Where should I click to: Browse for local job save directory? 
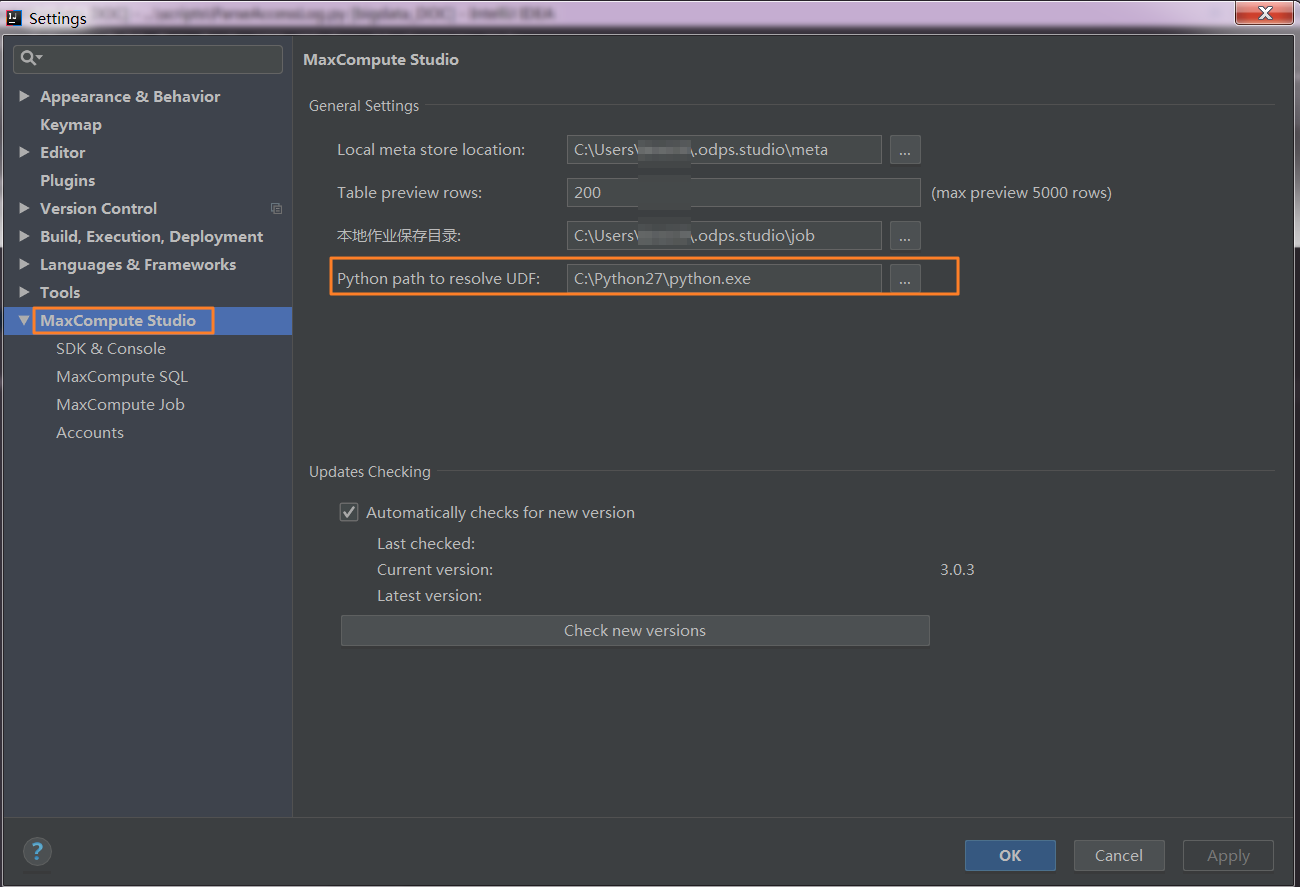pos(905,236)
